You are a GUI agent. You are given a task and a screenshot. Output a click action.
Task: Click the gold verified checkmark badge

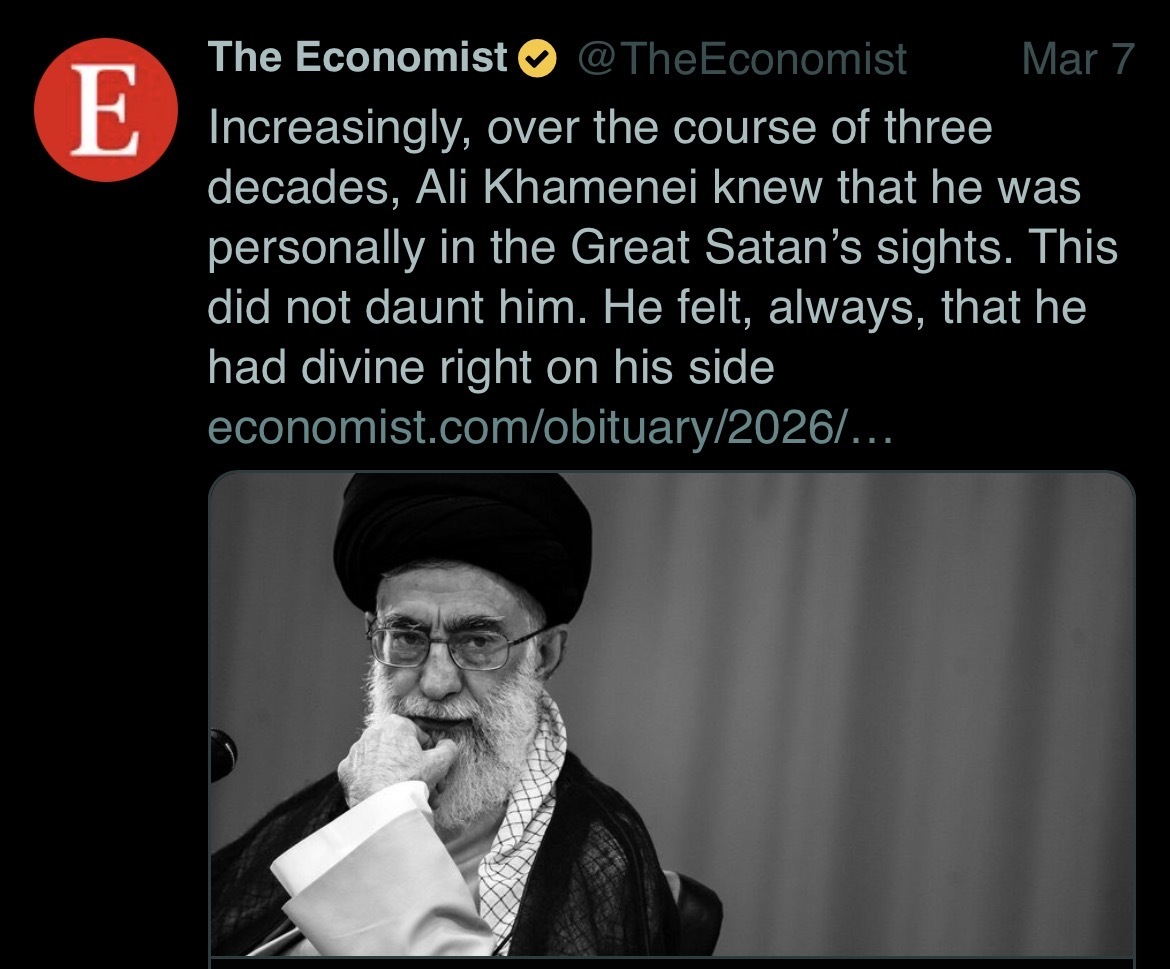point(539,61)
